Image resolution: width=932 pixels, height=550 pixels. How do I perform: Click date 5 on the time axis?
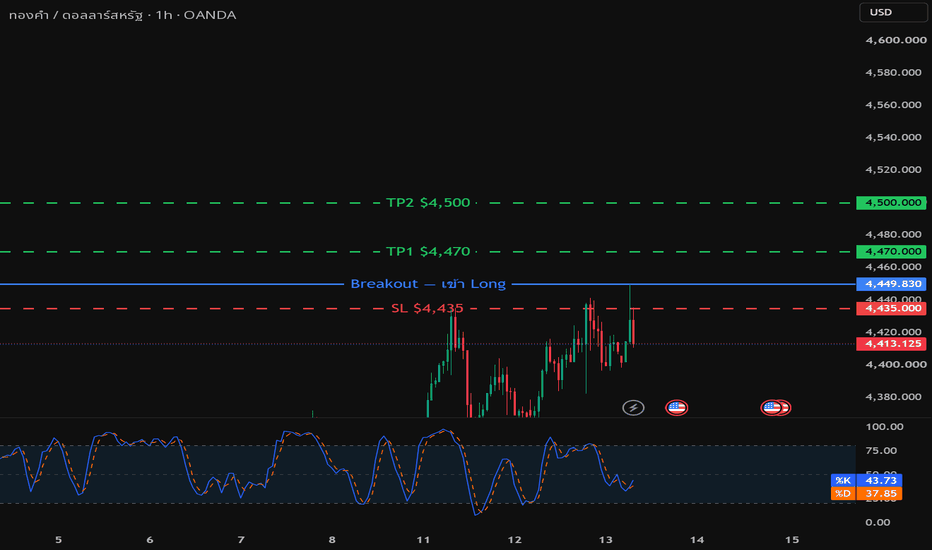point(58,540)
